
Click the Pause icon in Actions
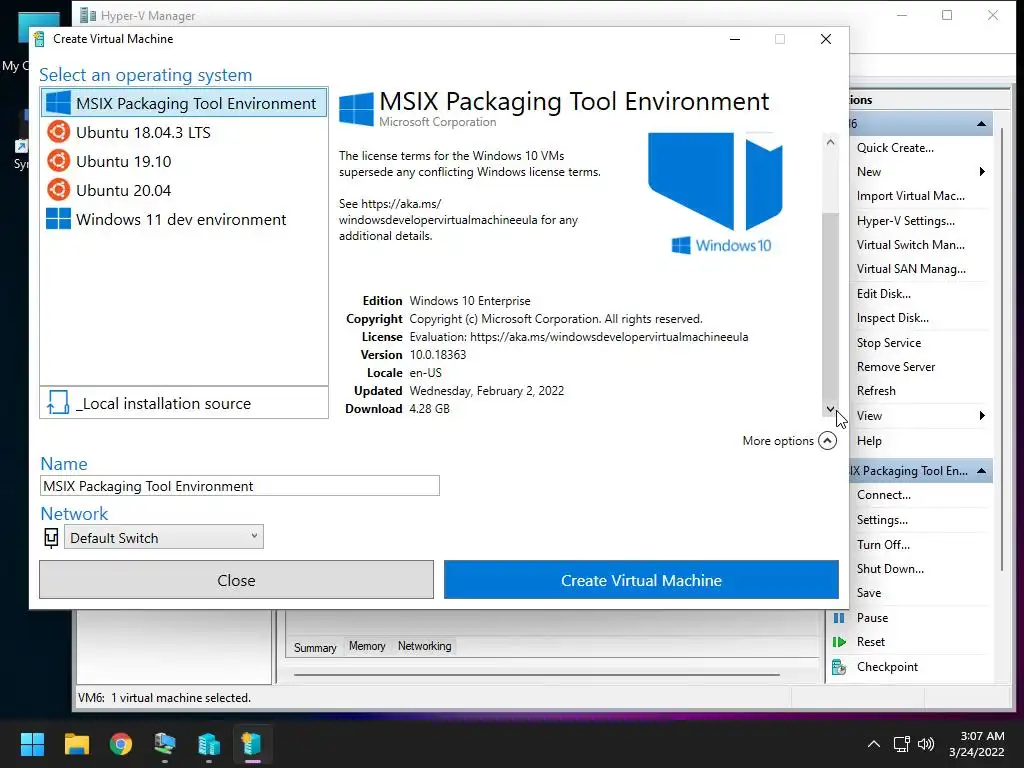[x=839, y=618]
